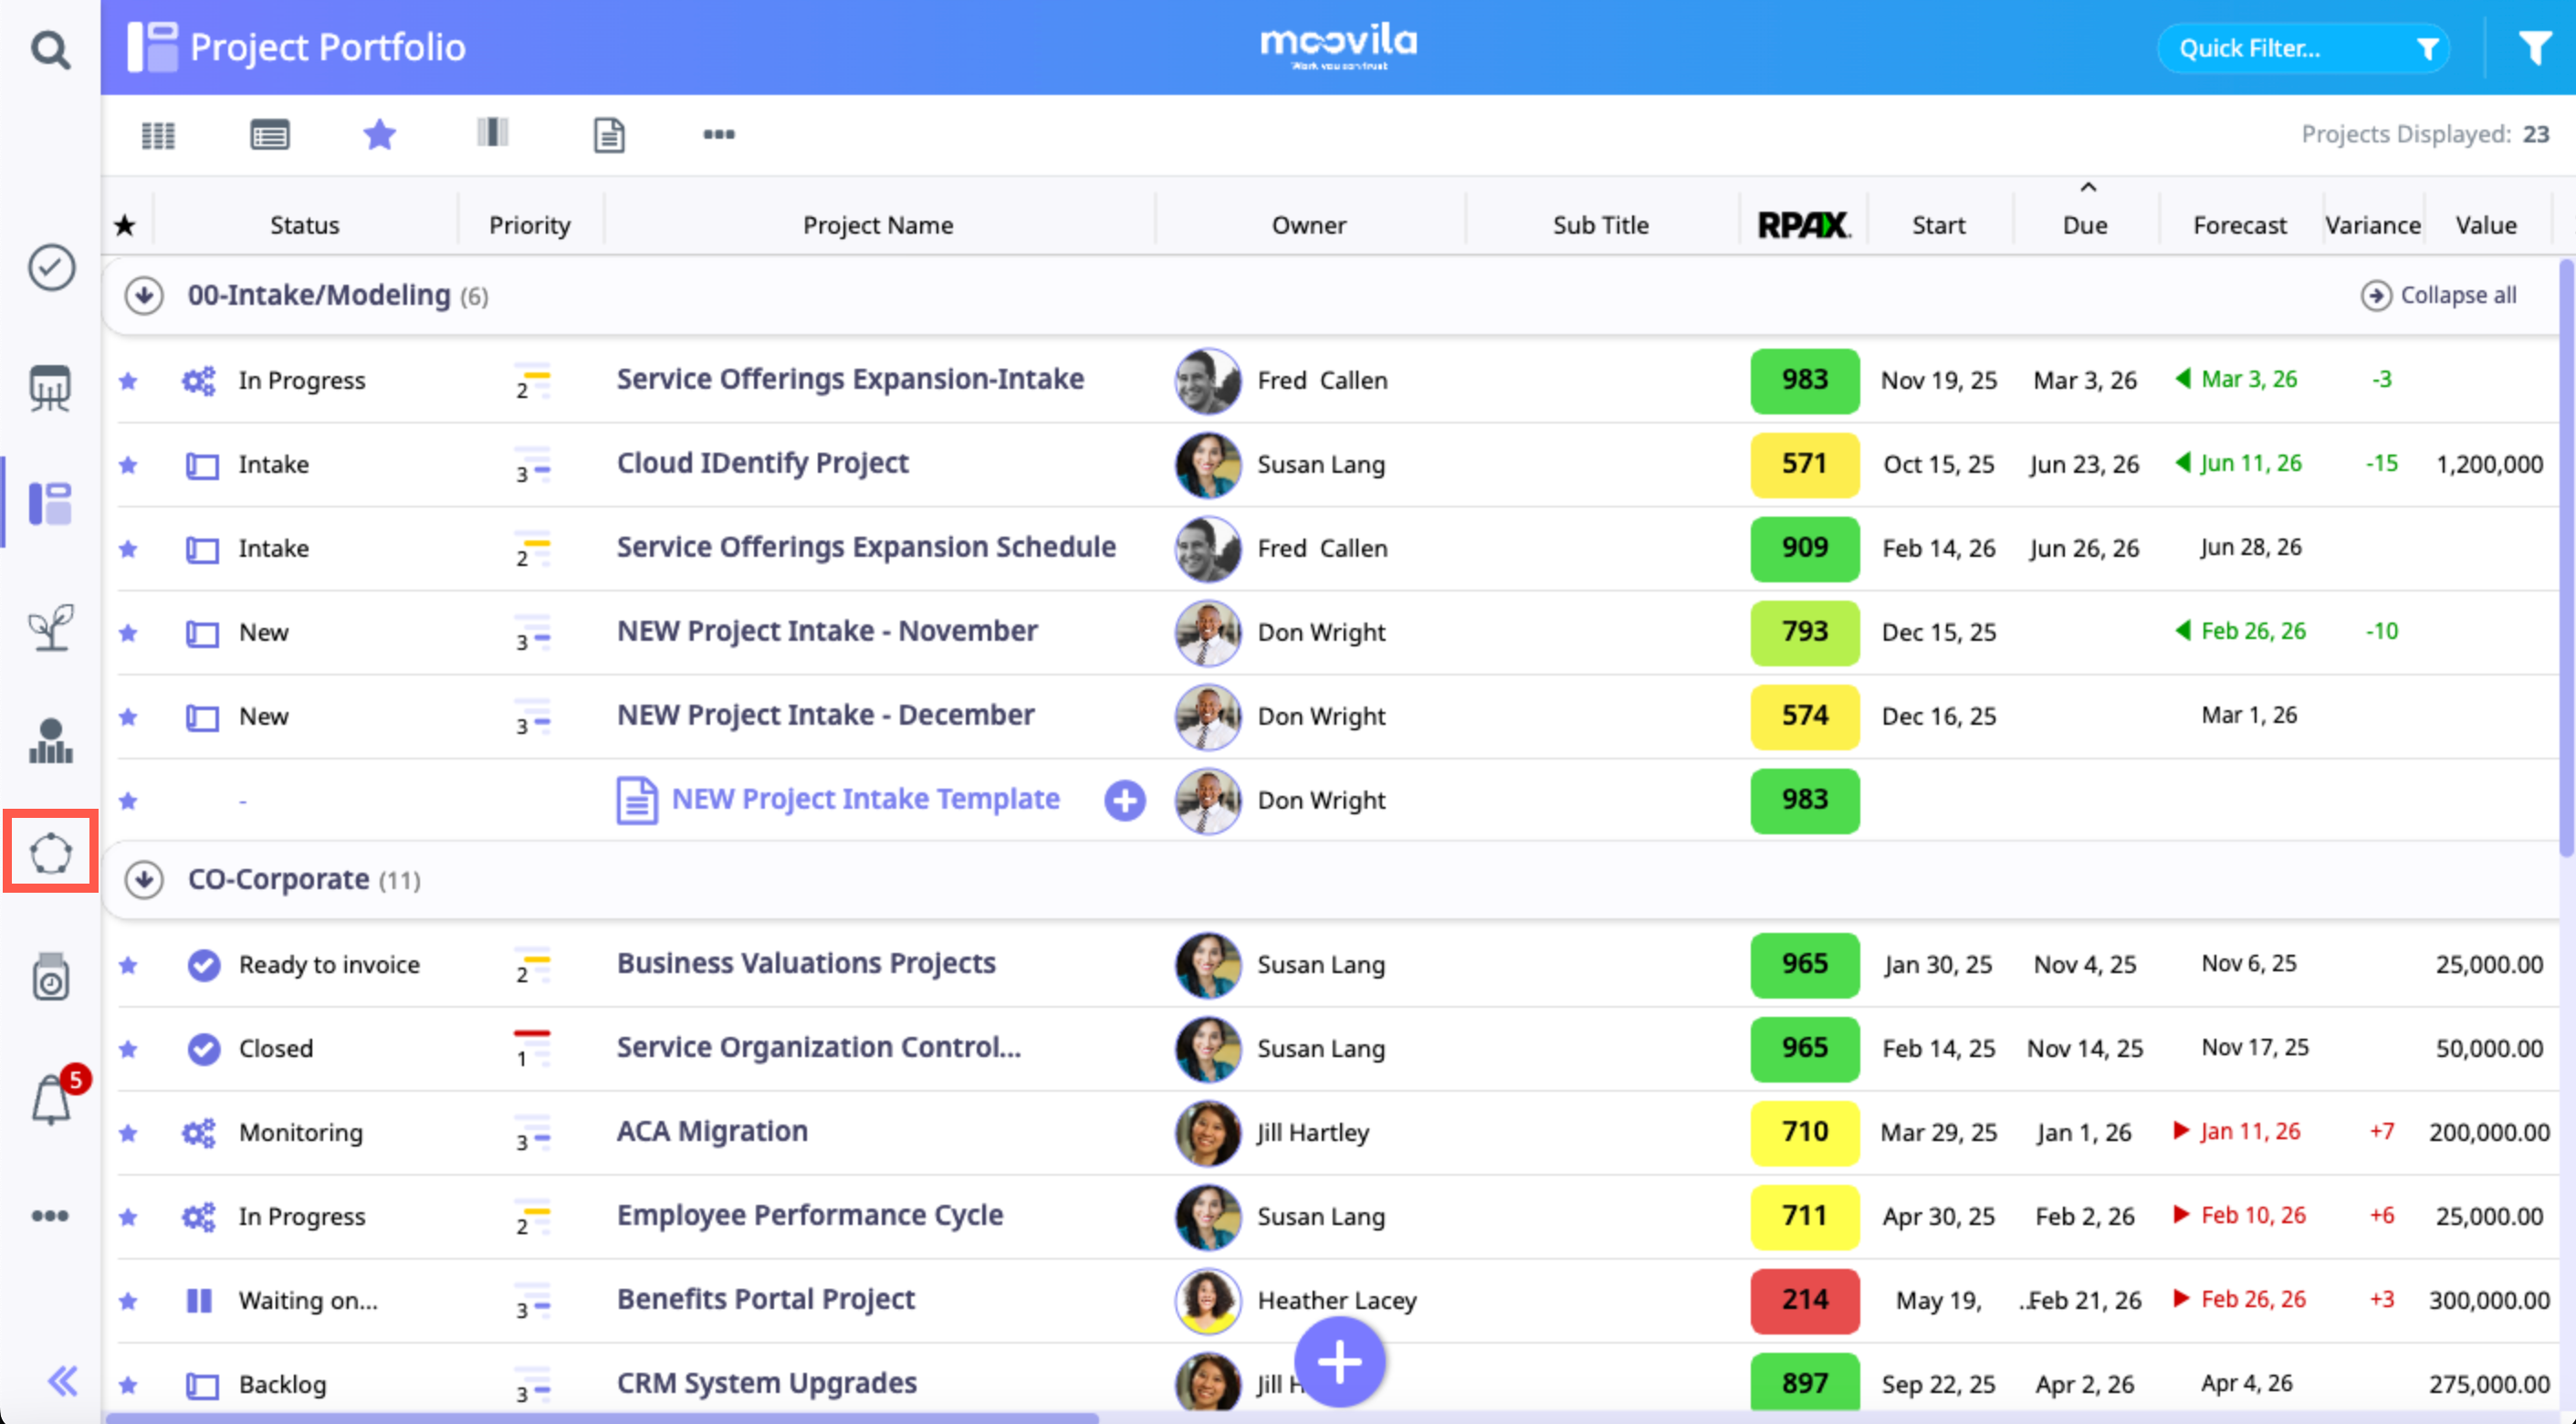This screenshot has width=2576, height=1424.
Task: Click the red-highlighted circular nodes sidebar icon
Action: tap(50, 852)
